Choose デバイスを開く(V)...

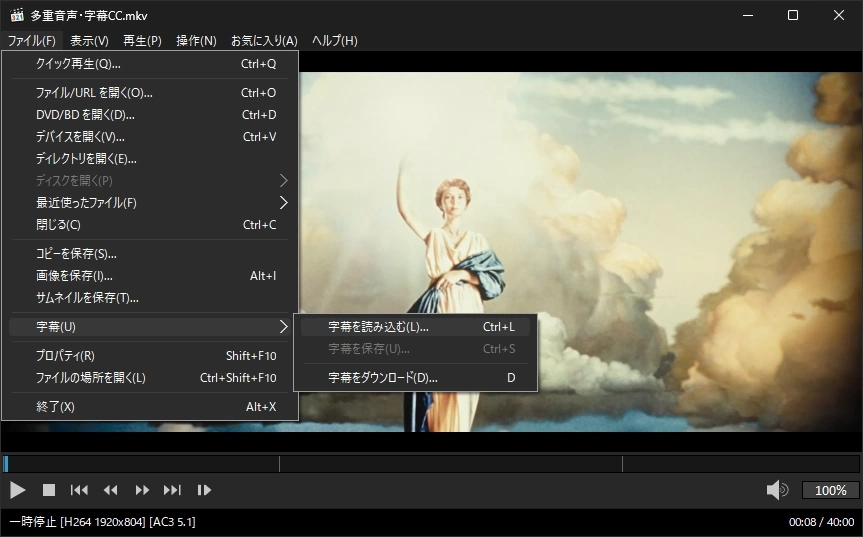(150, 137)
